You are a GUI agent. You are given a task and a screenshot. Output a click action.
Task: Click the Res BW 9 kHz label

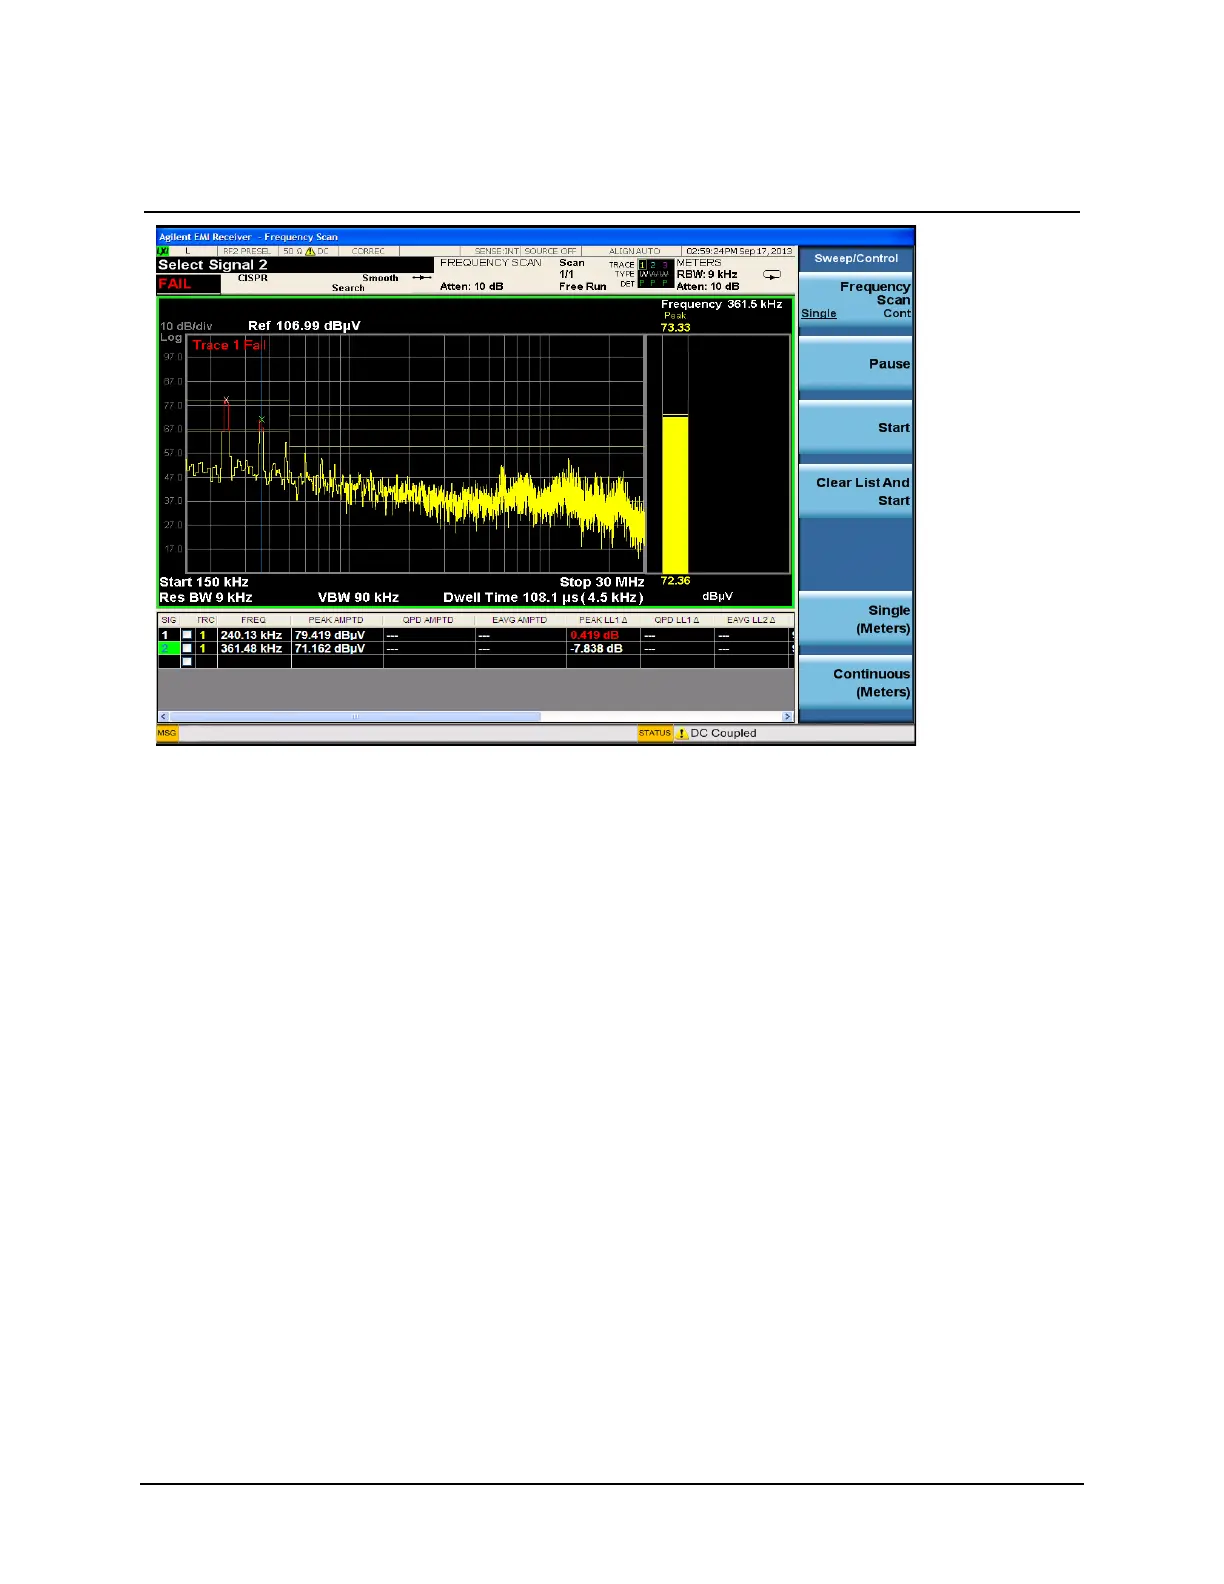pos(206,598)
